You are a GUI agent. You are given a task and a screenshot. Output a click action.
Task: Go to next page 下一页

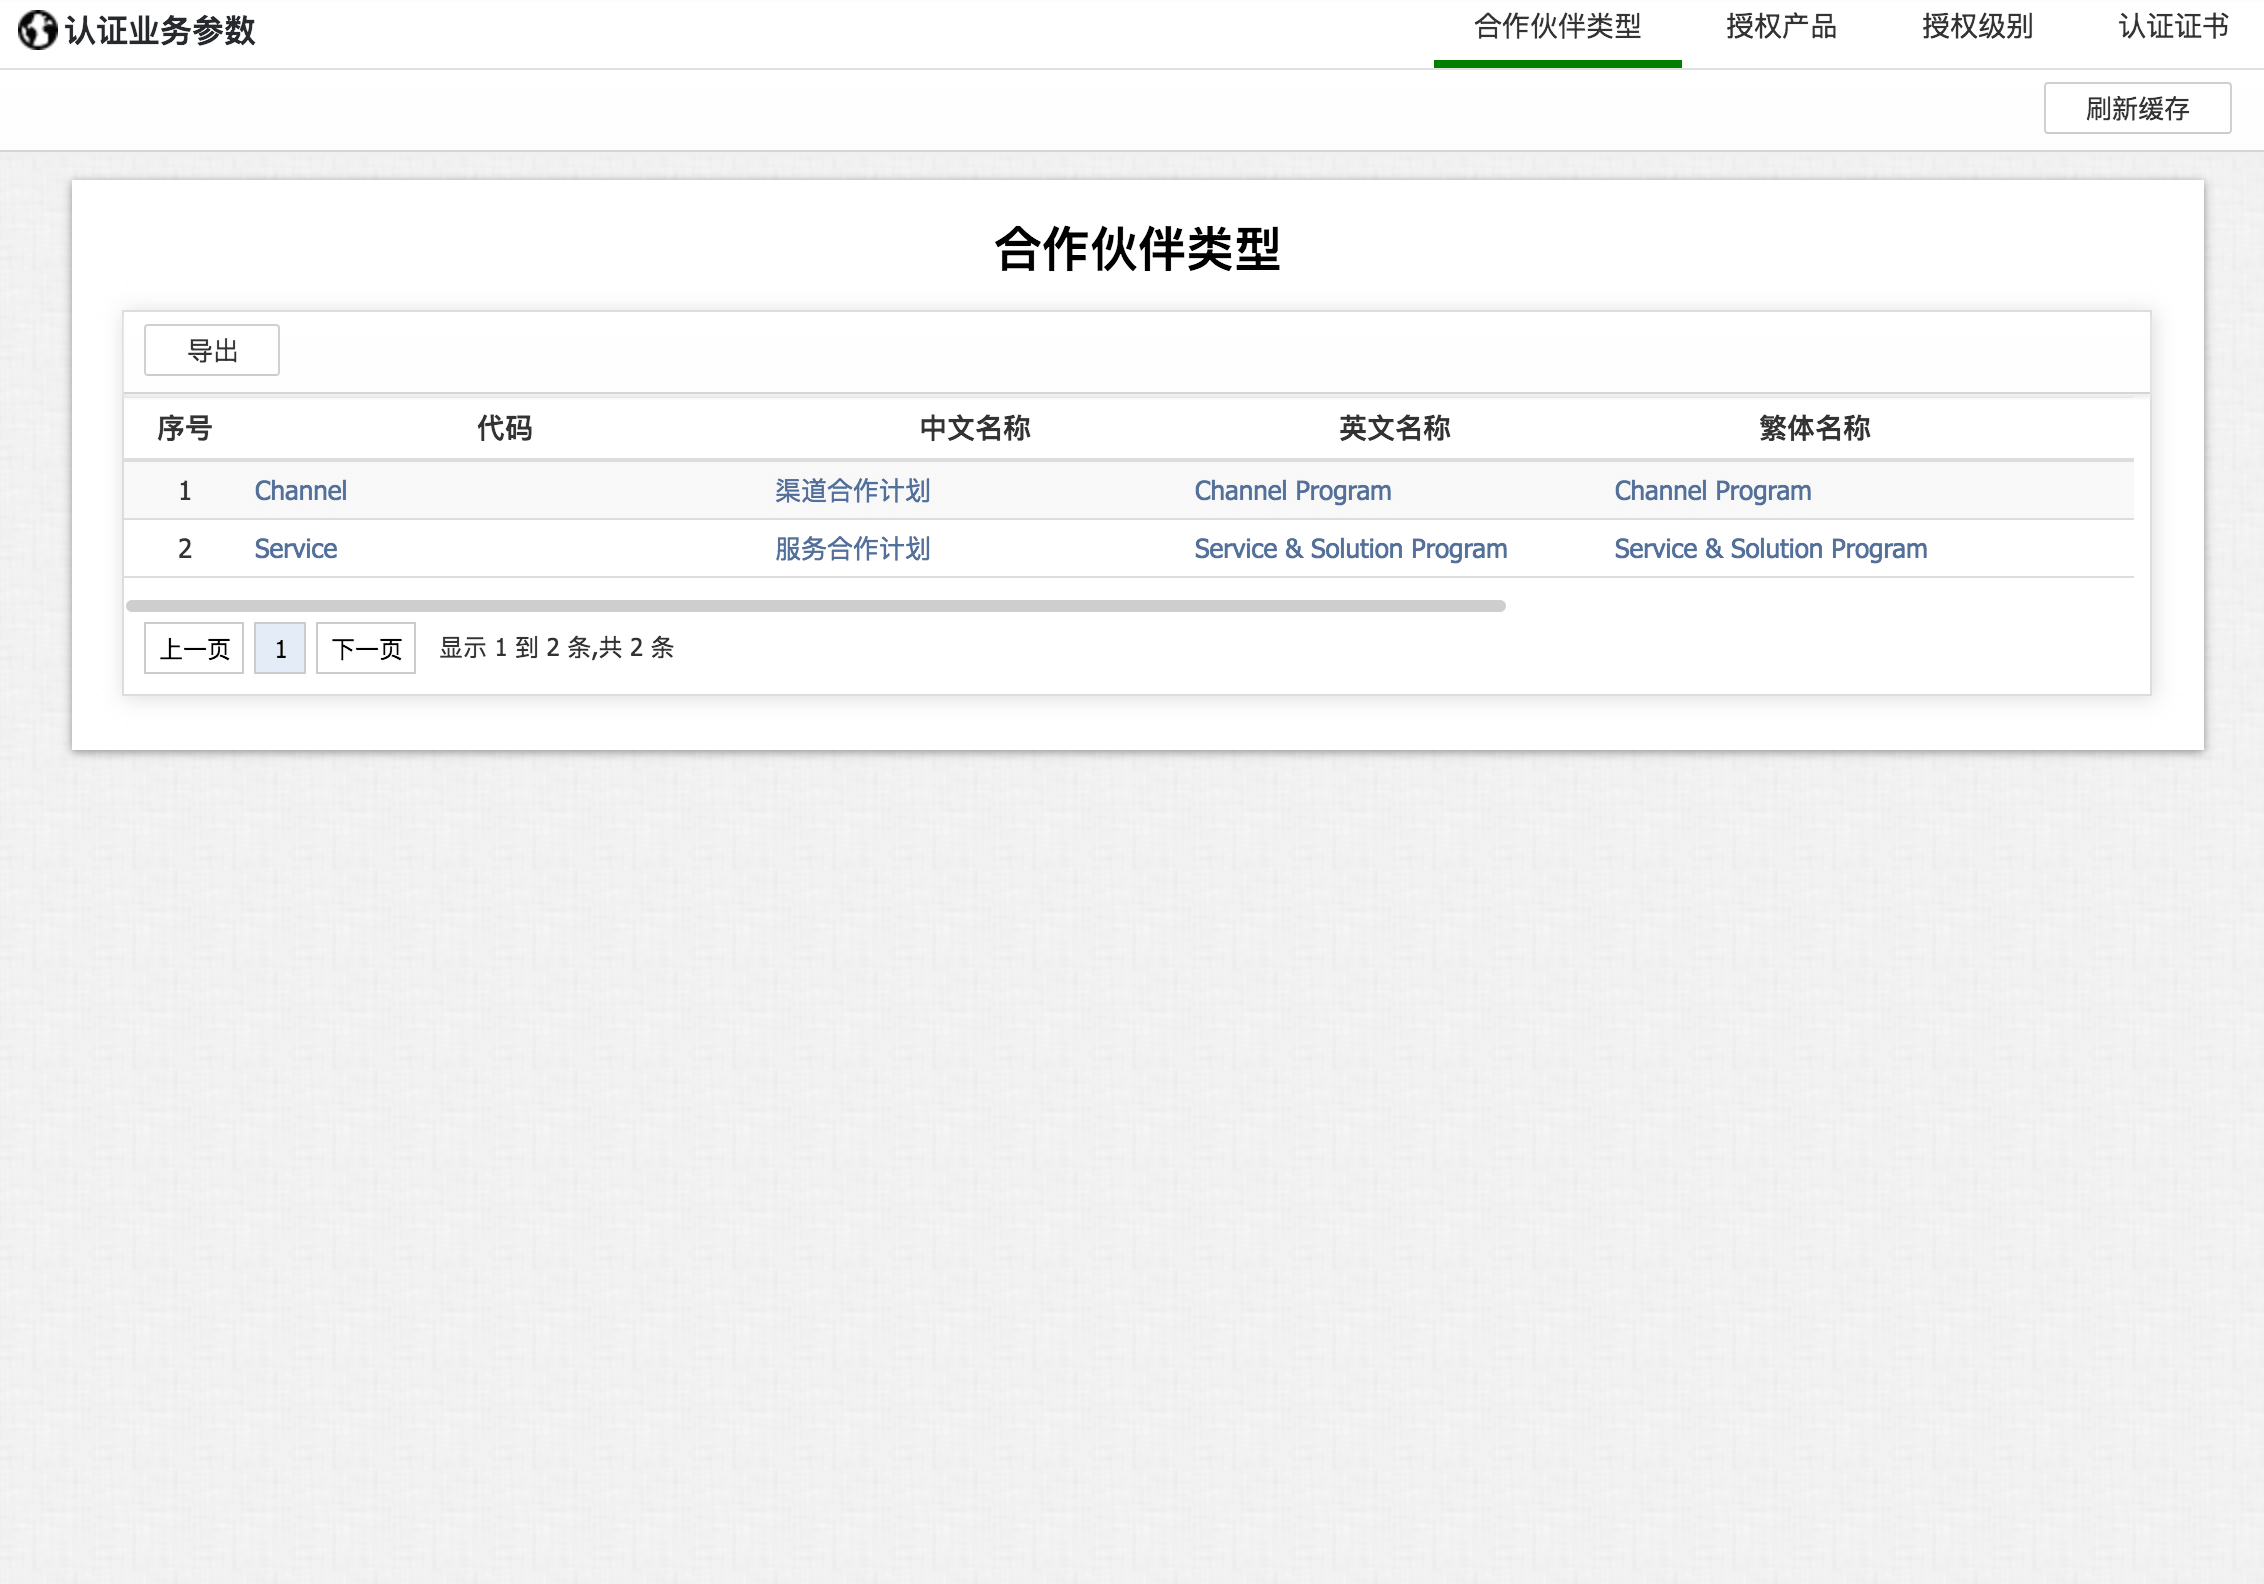click(366, 649)
